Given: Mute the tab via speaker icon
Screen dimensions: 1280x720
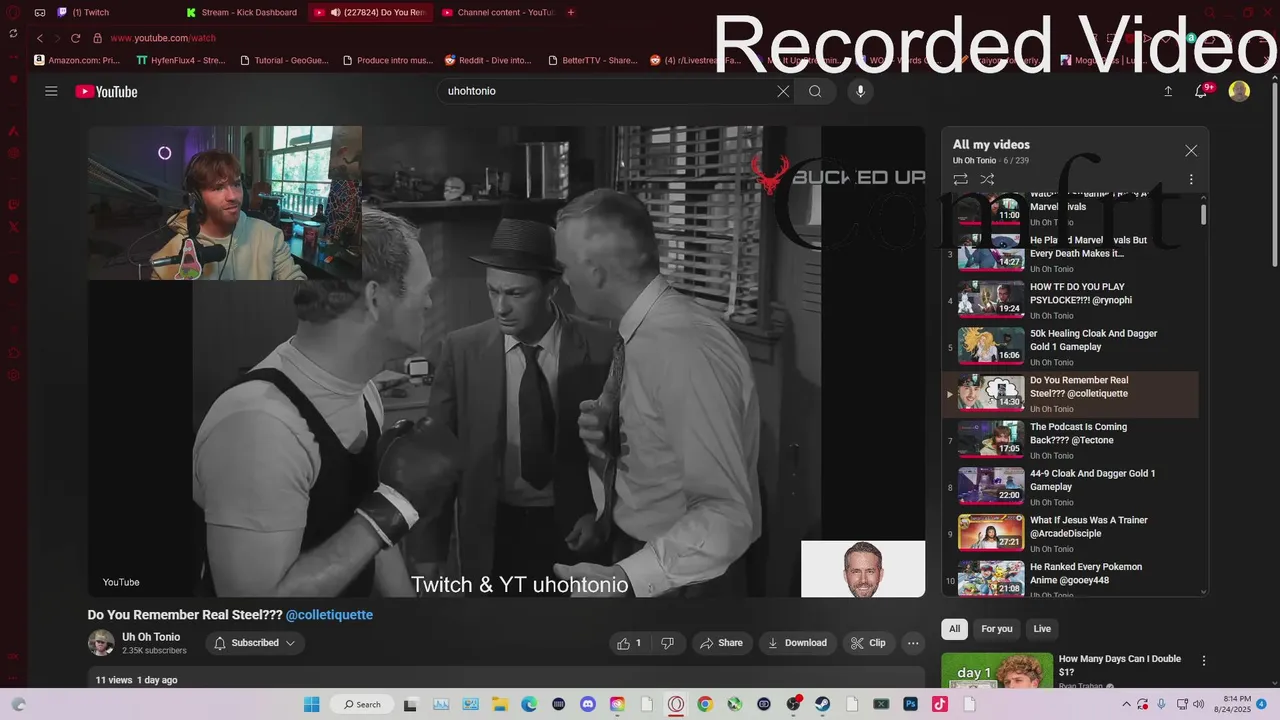Looking at the screenshot, I should pyautogui.click(x=334, y=12).
